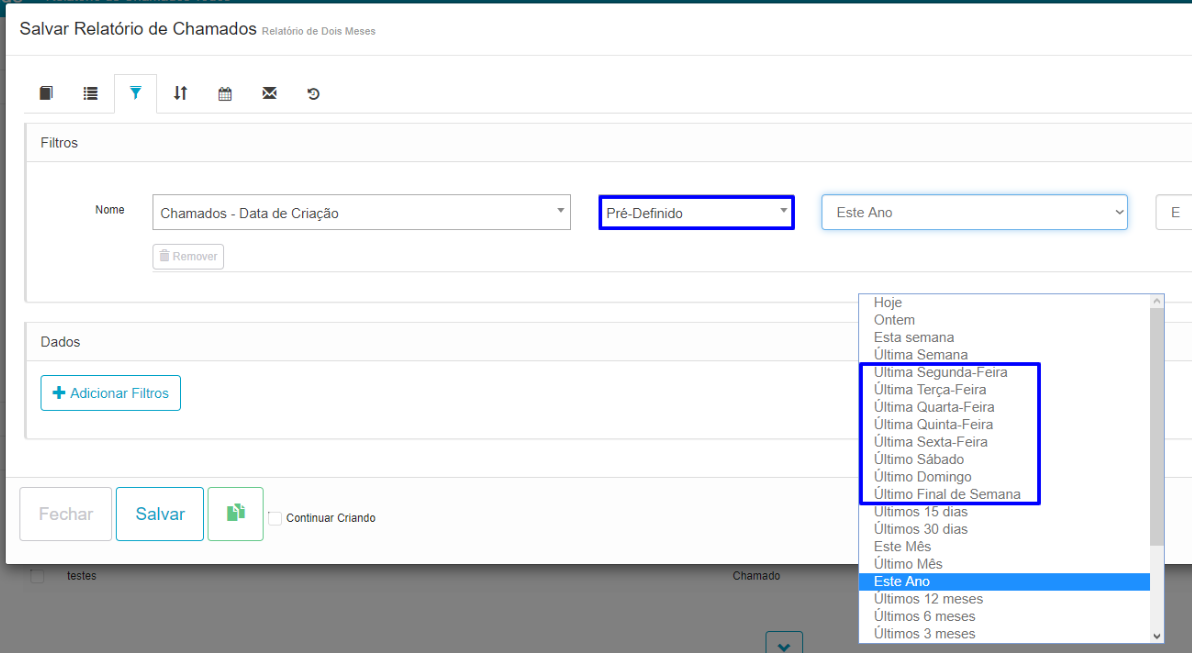Choose Últimos 12 meses option
The width and height of the screenshot is (1192, 653).
tap(928, 600)
